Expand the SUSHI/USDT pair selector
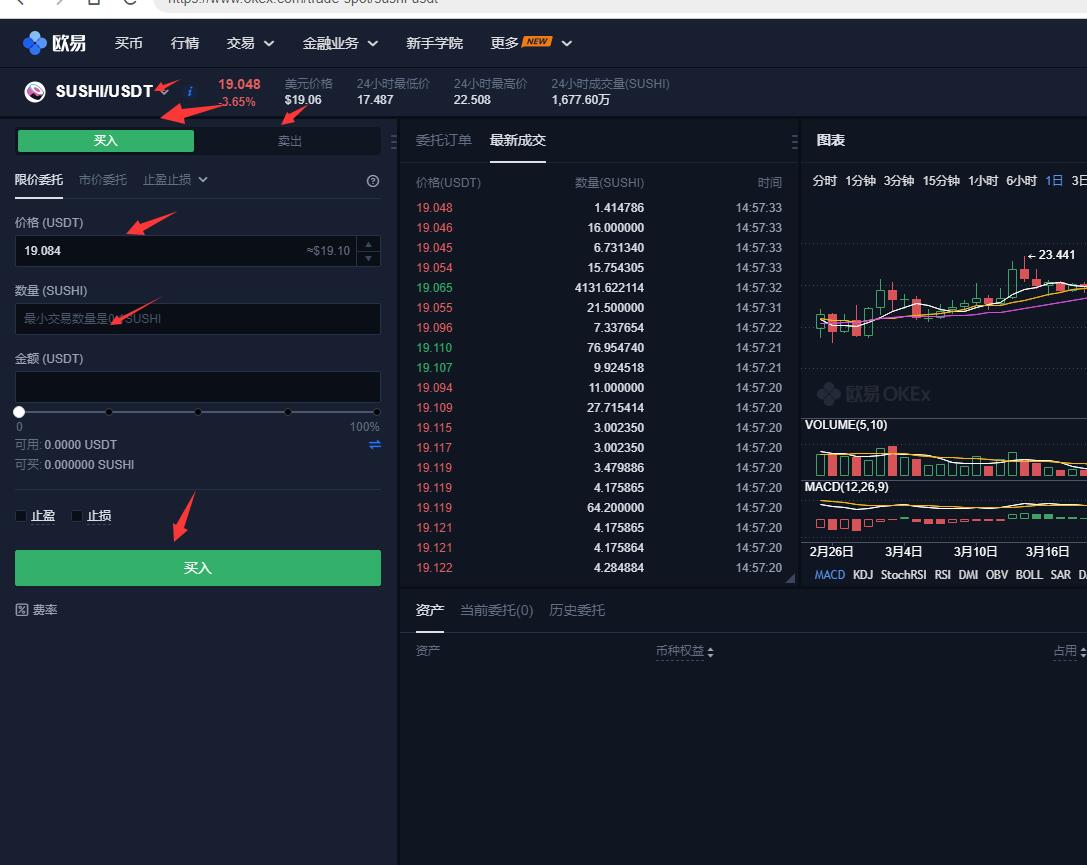This screenshot has width=1087, height=865. tap(165, 91)
